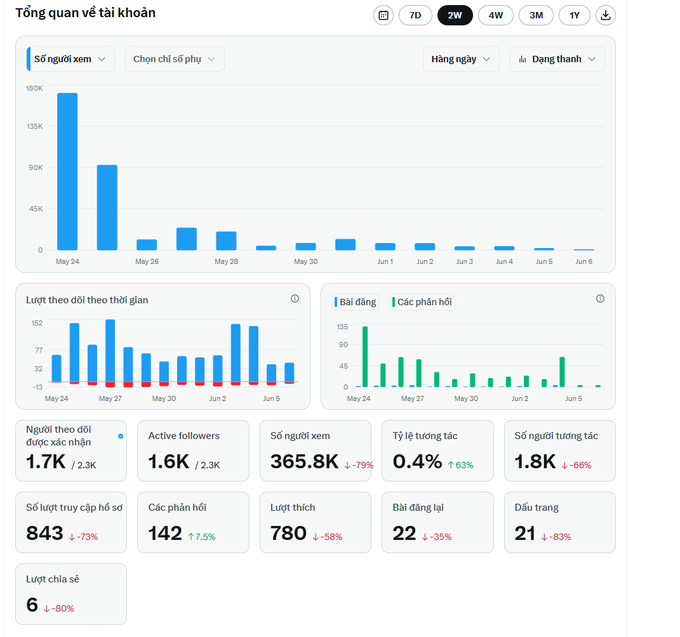Click the Tổng quan về tài khoản heading
Image resolution: width=680 pixels, height=637 pixels.
coord(85,13)
